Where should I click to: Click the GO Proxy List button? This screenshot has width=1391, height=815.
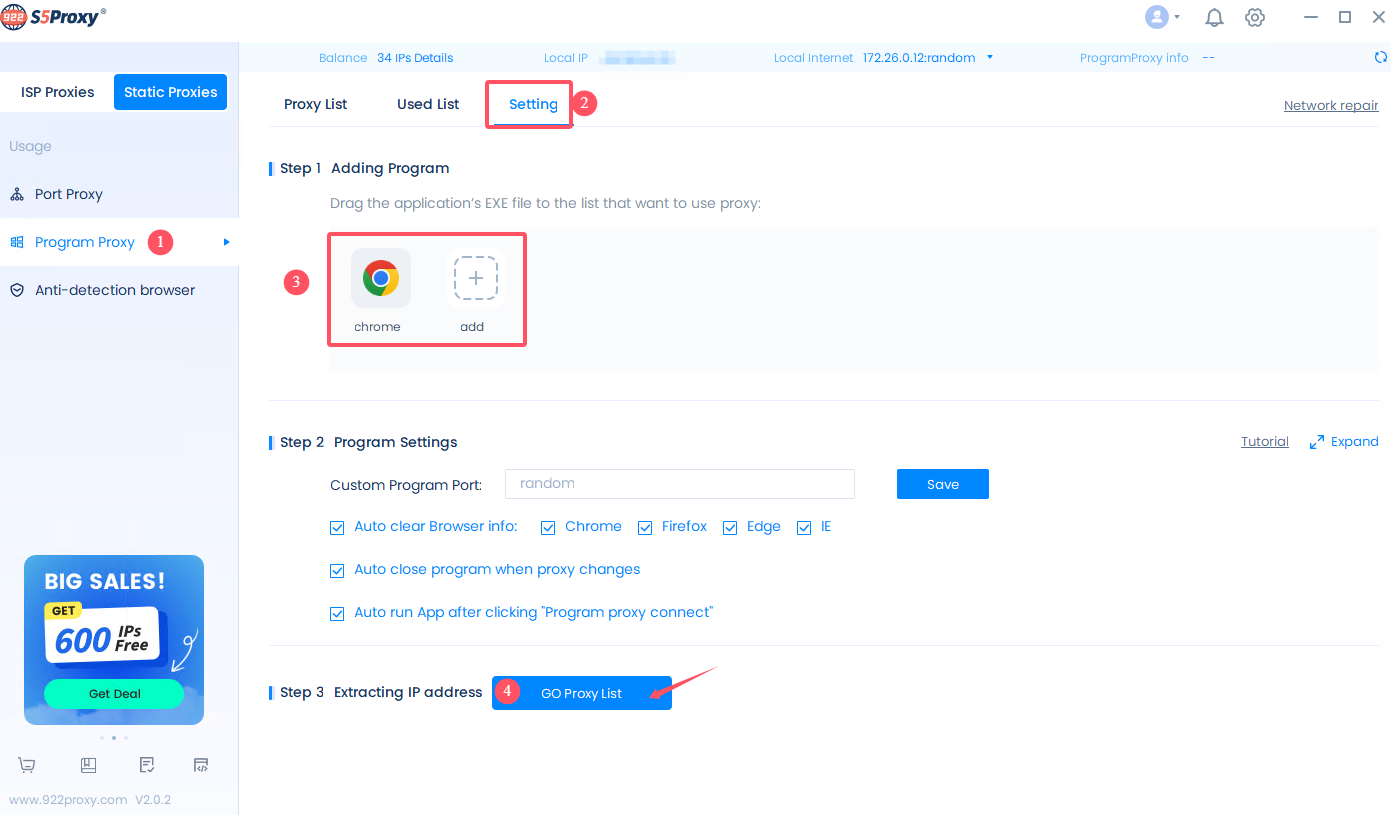pyautogui.click(x=581, y=693)
